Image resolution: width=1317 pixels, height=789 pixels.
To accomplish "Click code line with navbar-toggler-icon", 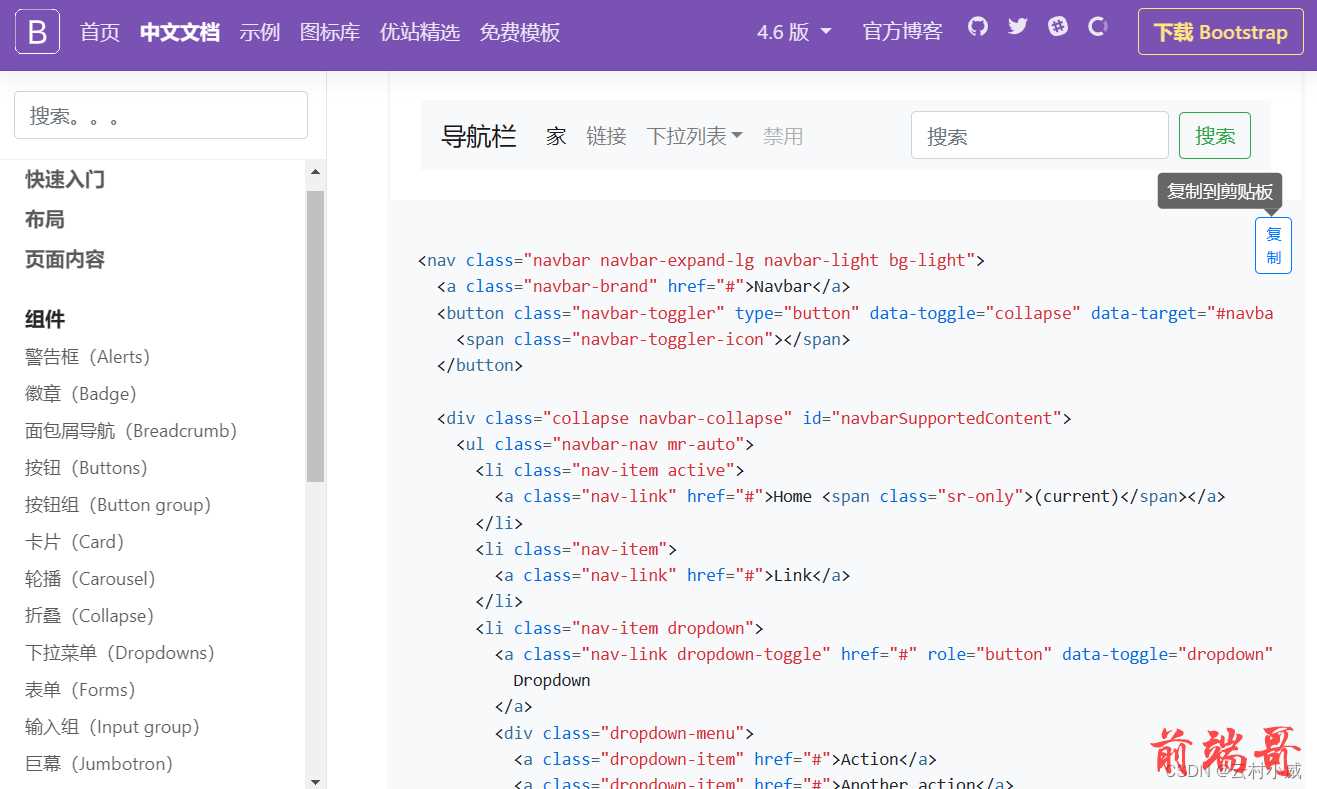I will pos(653,339).
